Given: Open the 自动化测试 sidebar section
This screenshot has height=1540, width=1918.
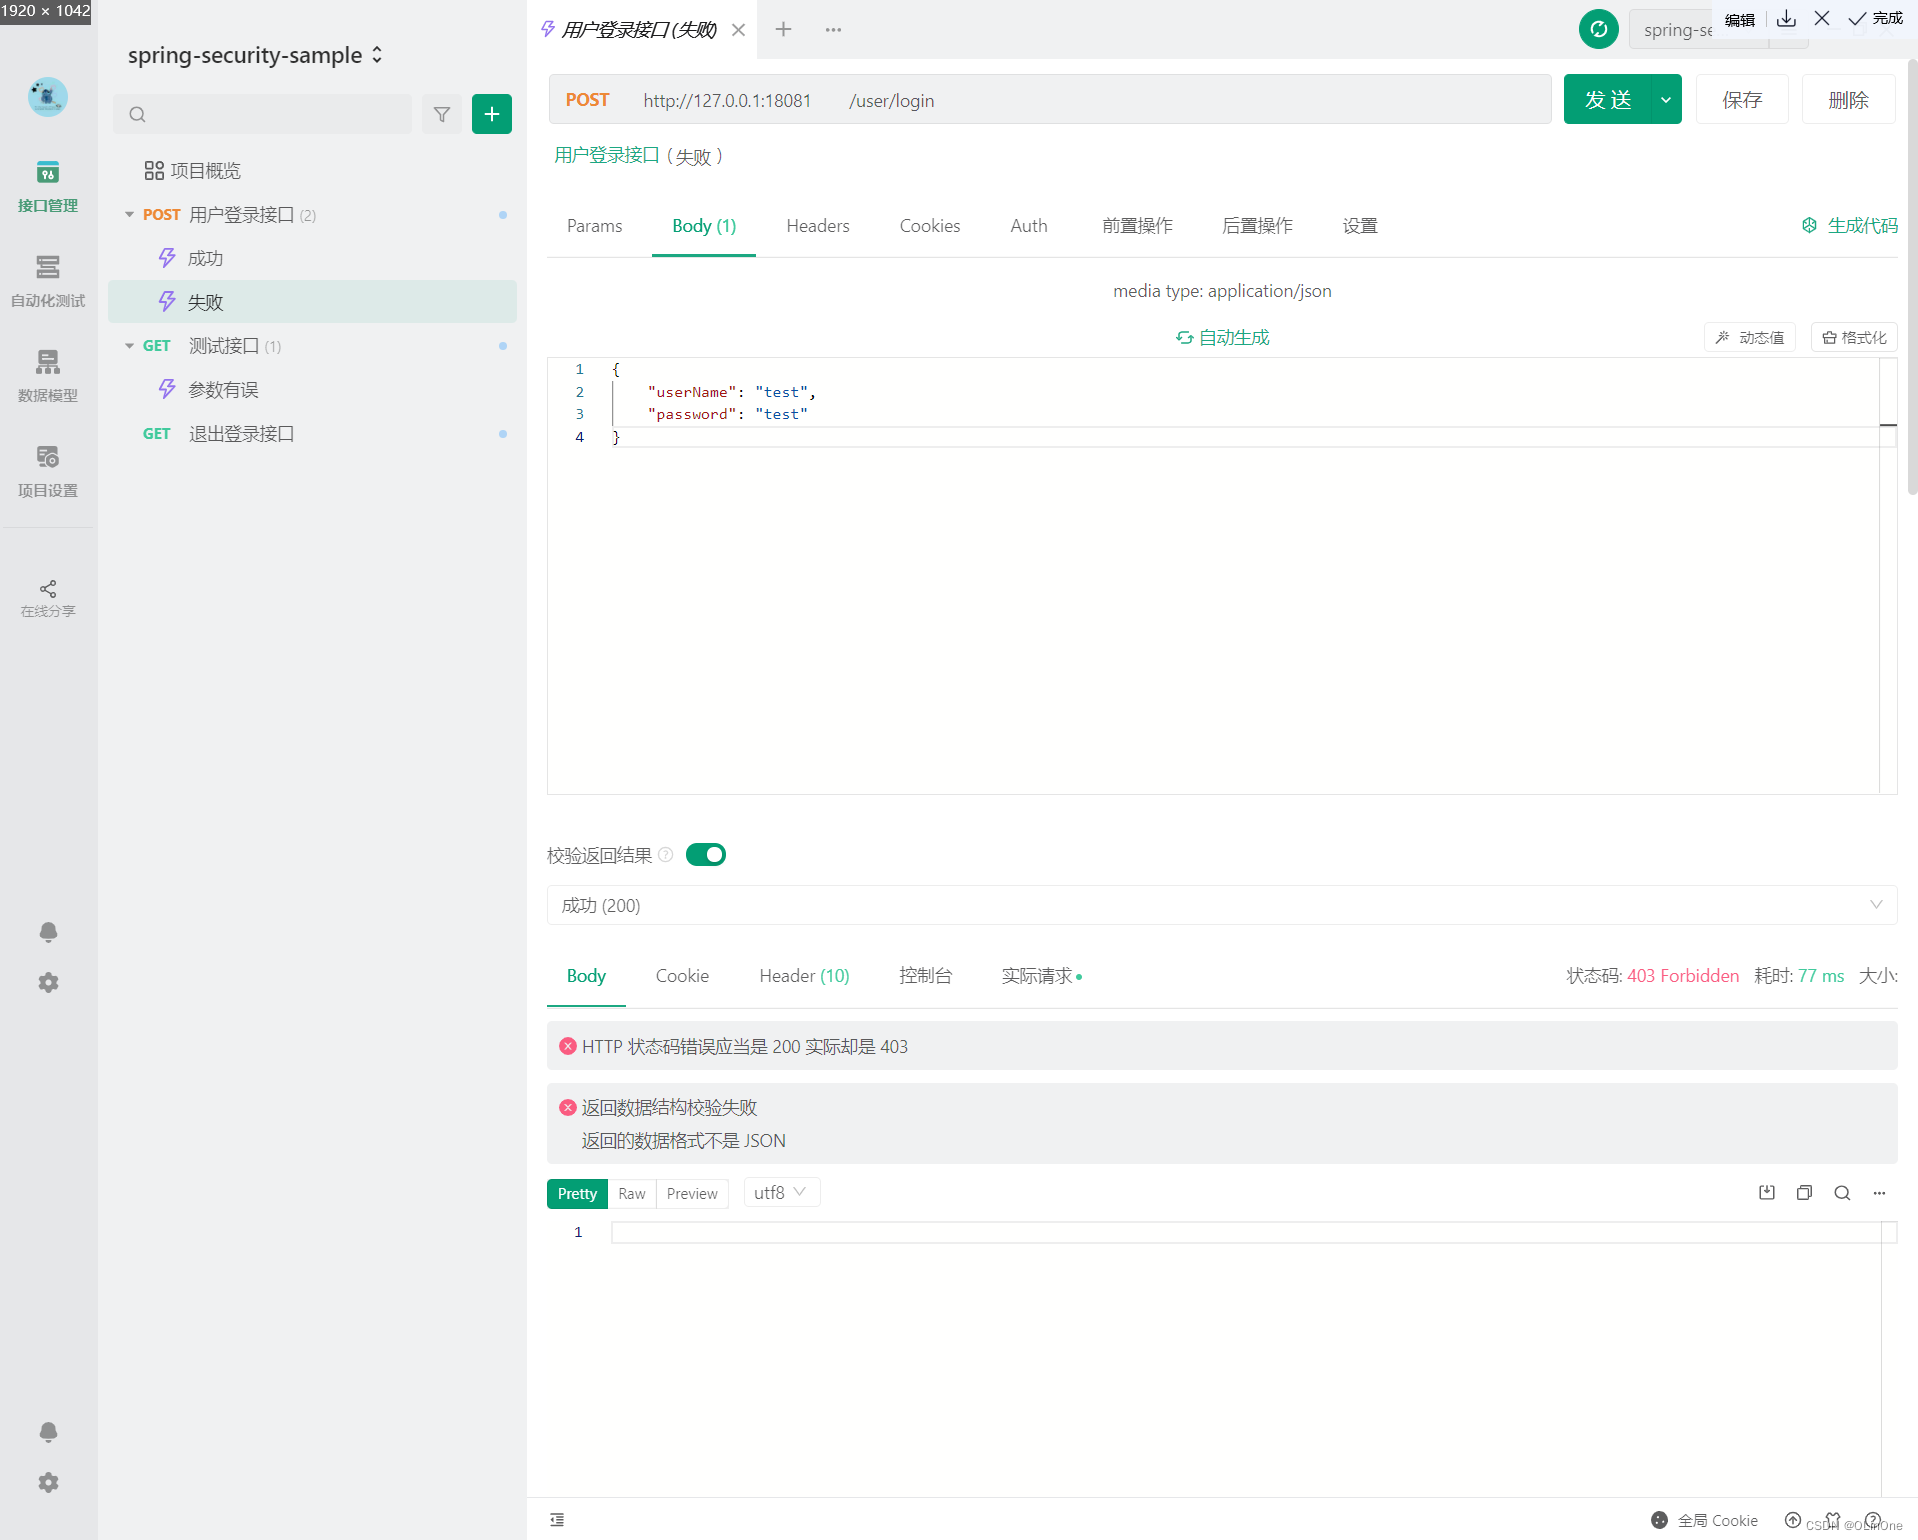Looking at the screenshot, I should (x=48, y=282).
